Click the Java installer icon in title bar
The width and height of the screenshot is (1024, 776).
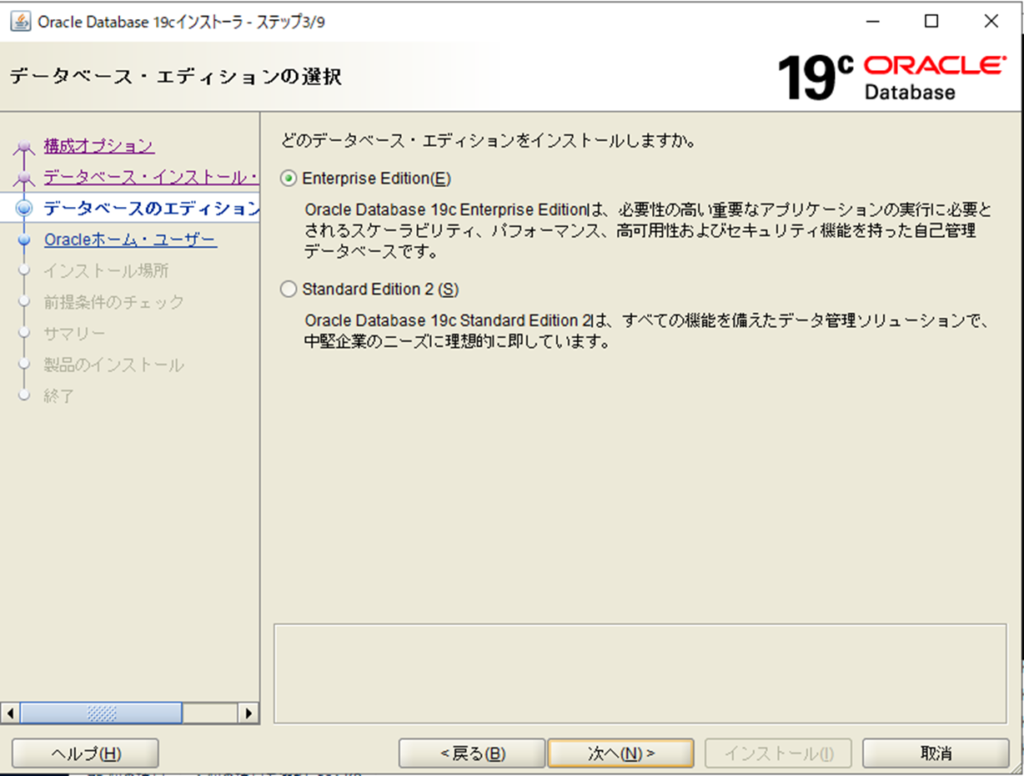point(20,21)
